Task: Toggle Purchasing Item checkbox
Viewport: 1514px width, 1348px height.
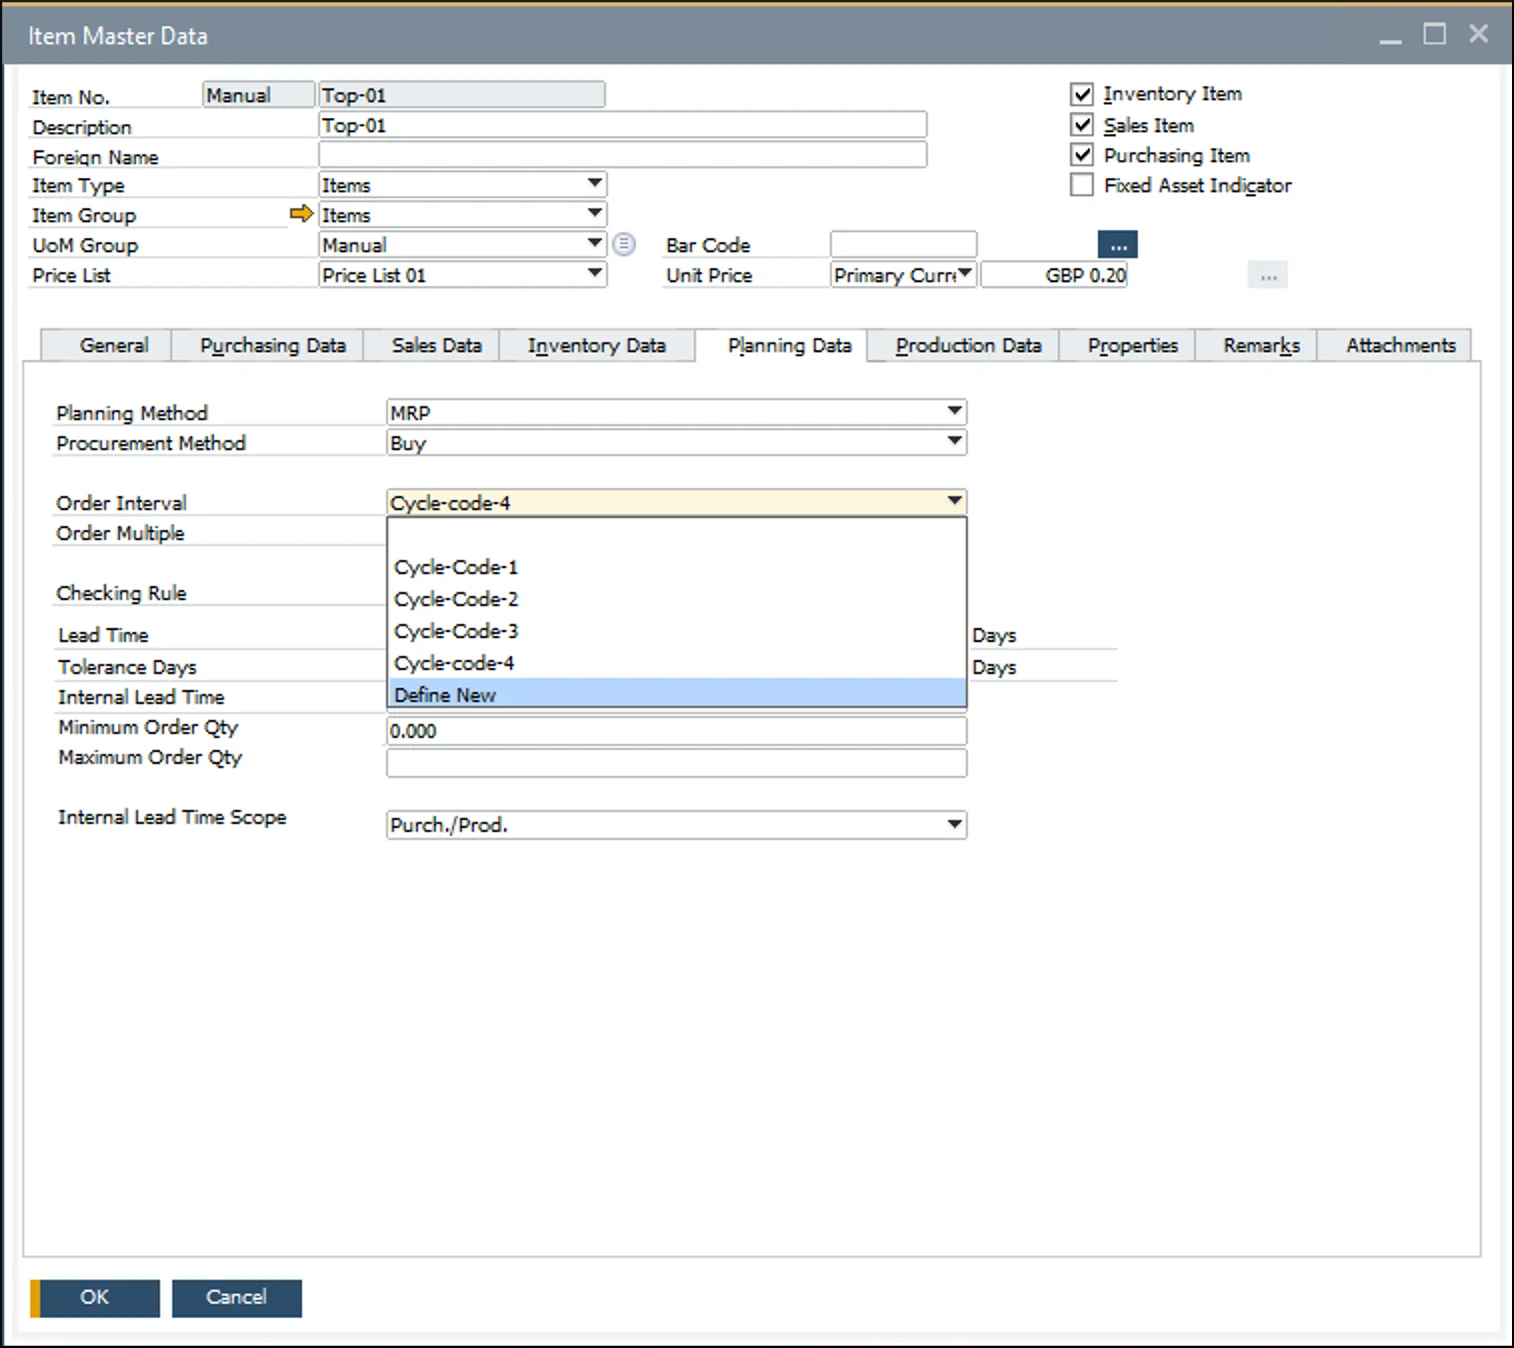Action: tap(1082, 155)
